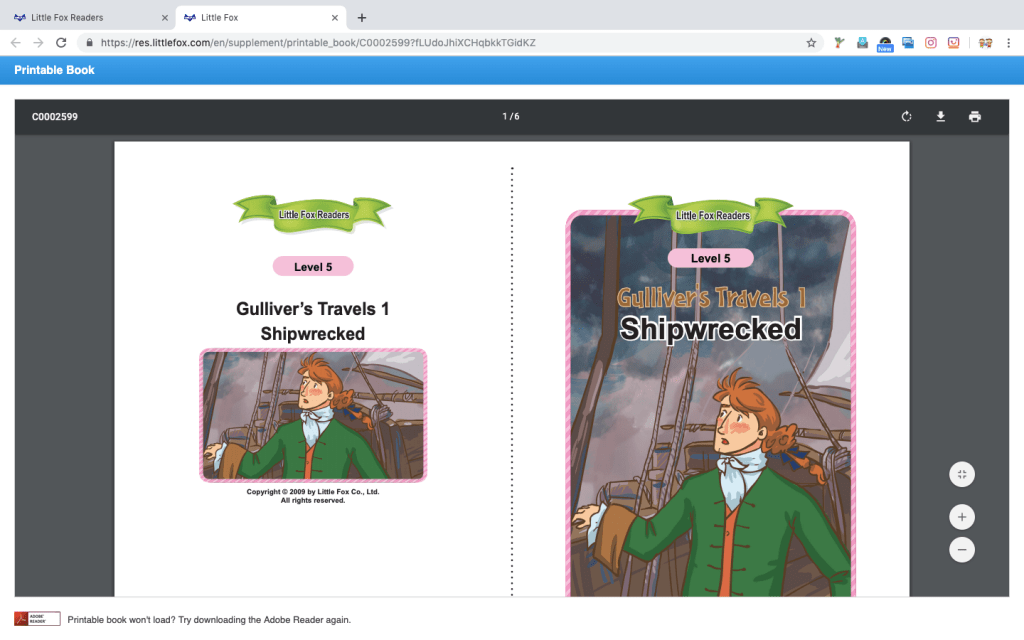Download the printable book PDF
The width and height of the screenshot is (1024, 640).
click(x=940, y=117)
